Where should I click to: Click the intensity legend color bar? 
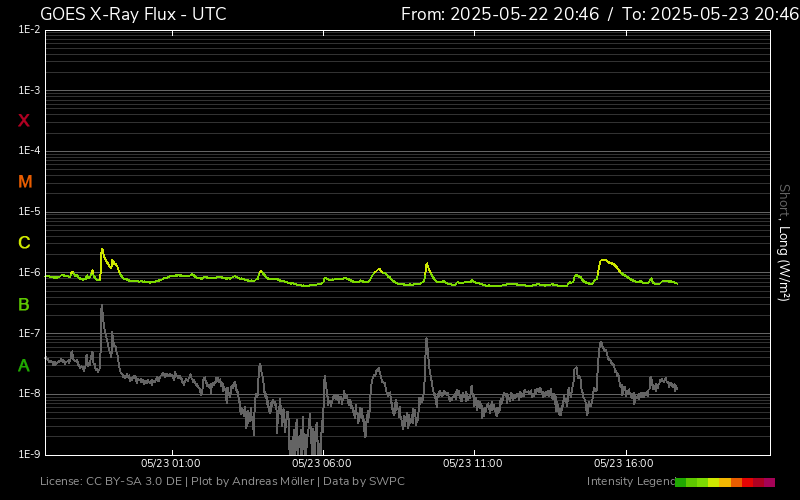[x=724, y=482]
